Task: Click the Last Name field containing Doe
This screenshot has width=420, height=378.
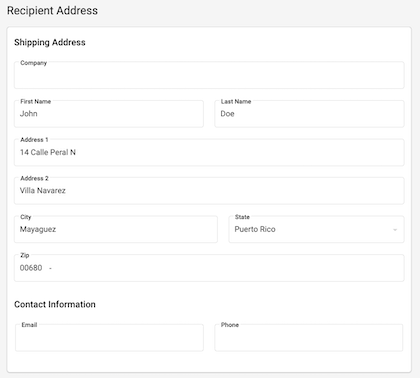Action: pyautogui.click(x=309, y=114)
